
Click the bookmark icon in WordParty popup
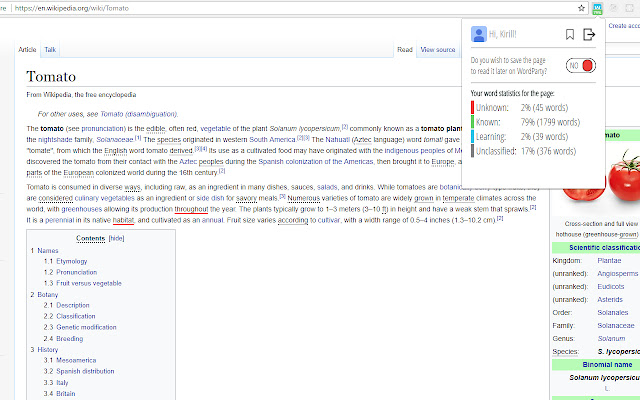pos(570,34)
